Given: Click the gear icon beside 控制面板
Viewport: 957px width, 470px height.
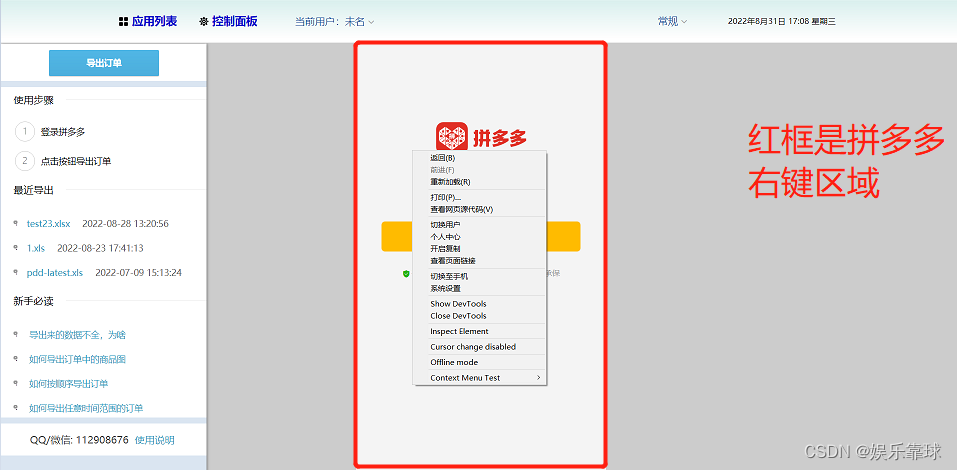Looking at the screenshot, I should click(204, 21).
